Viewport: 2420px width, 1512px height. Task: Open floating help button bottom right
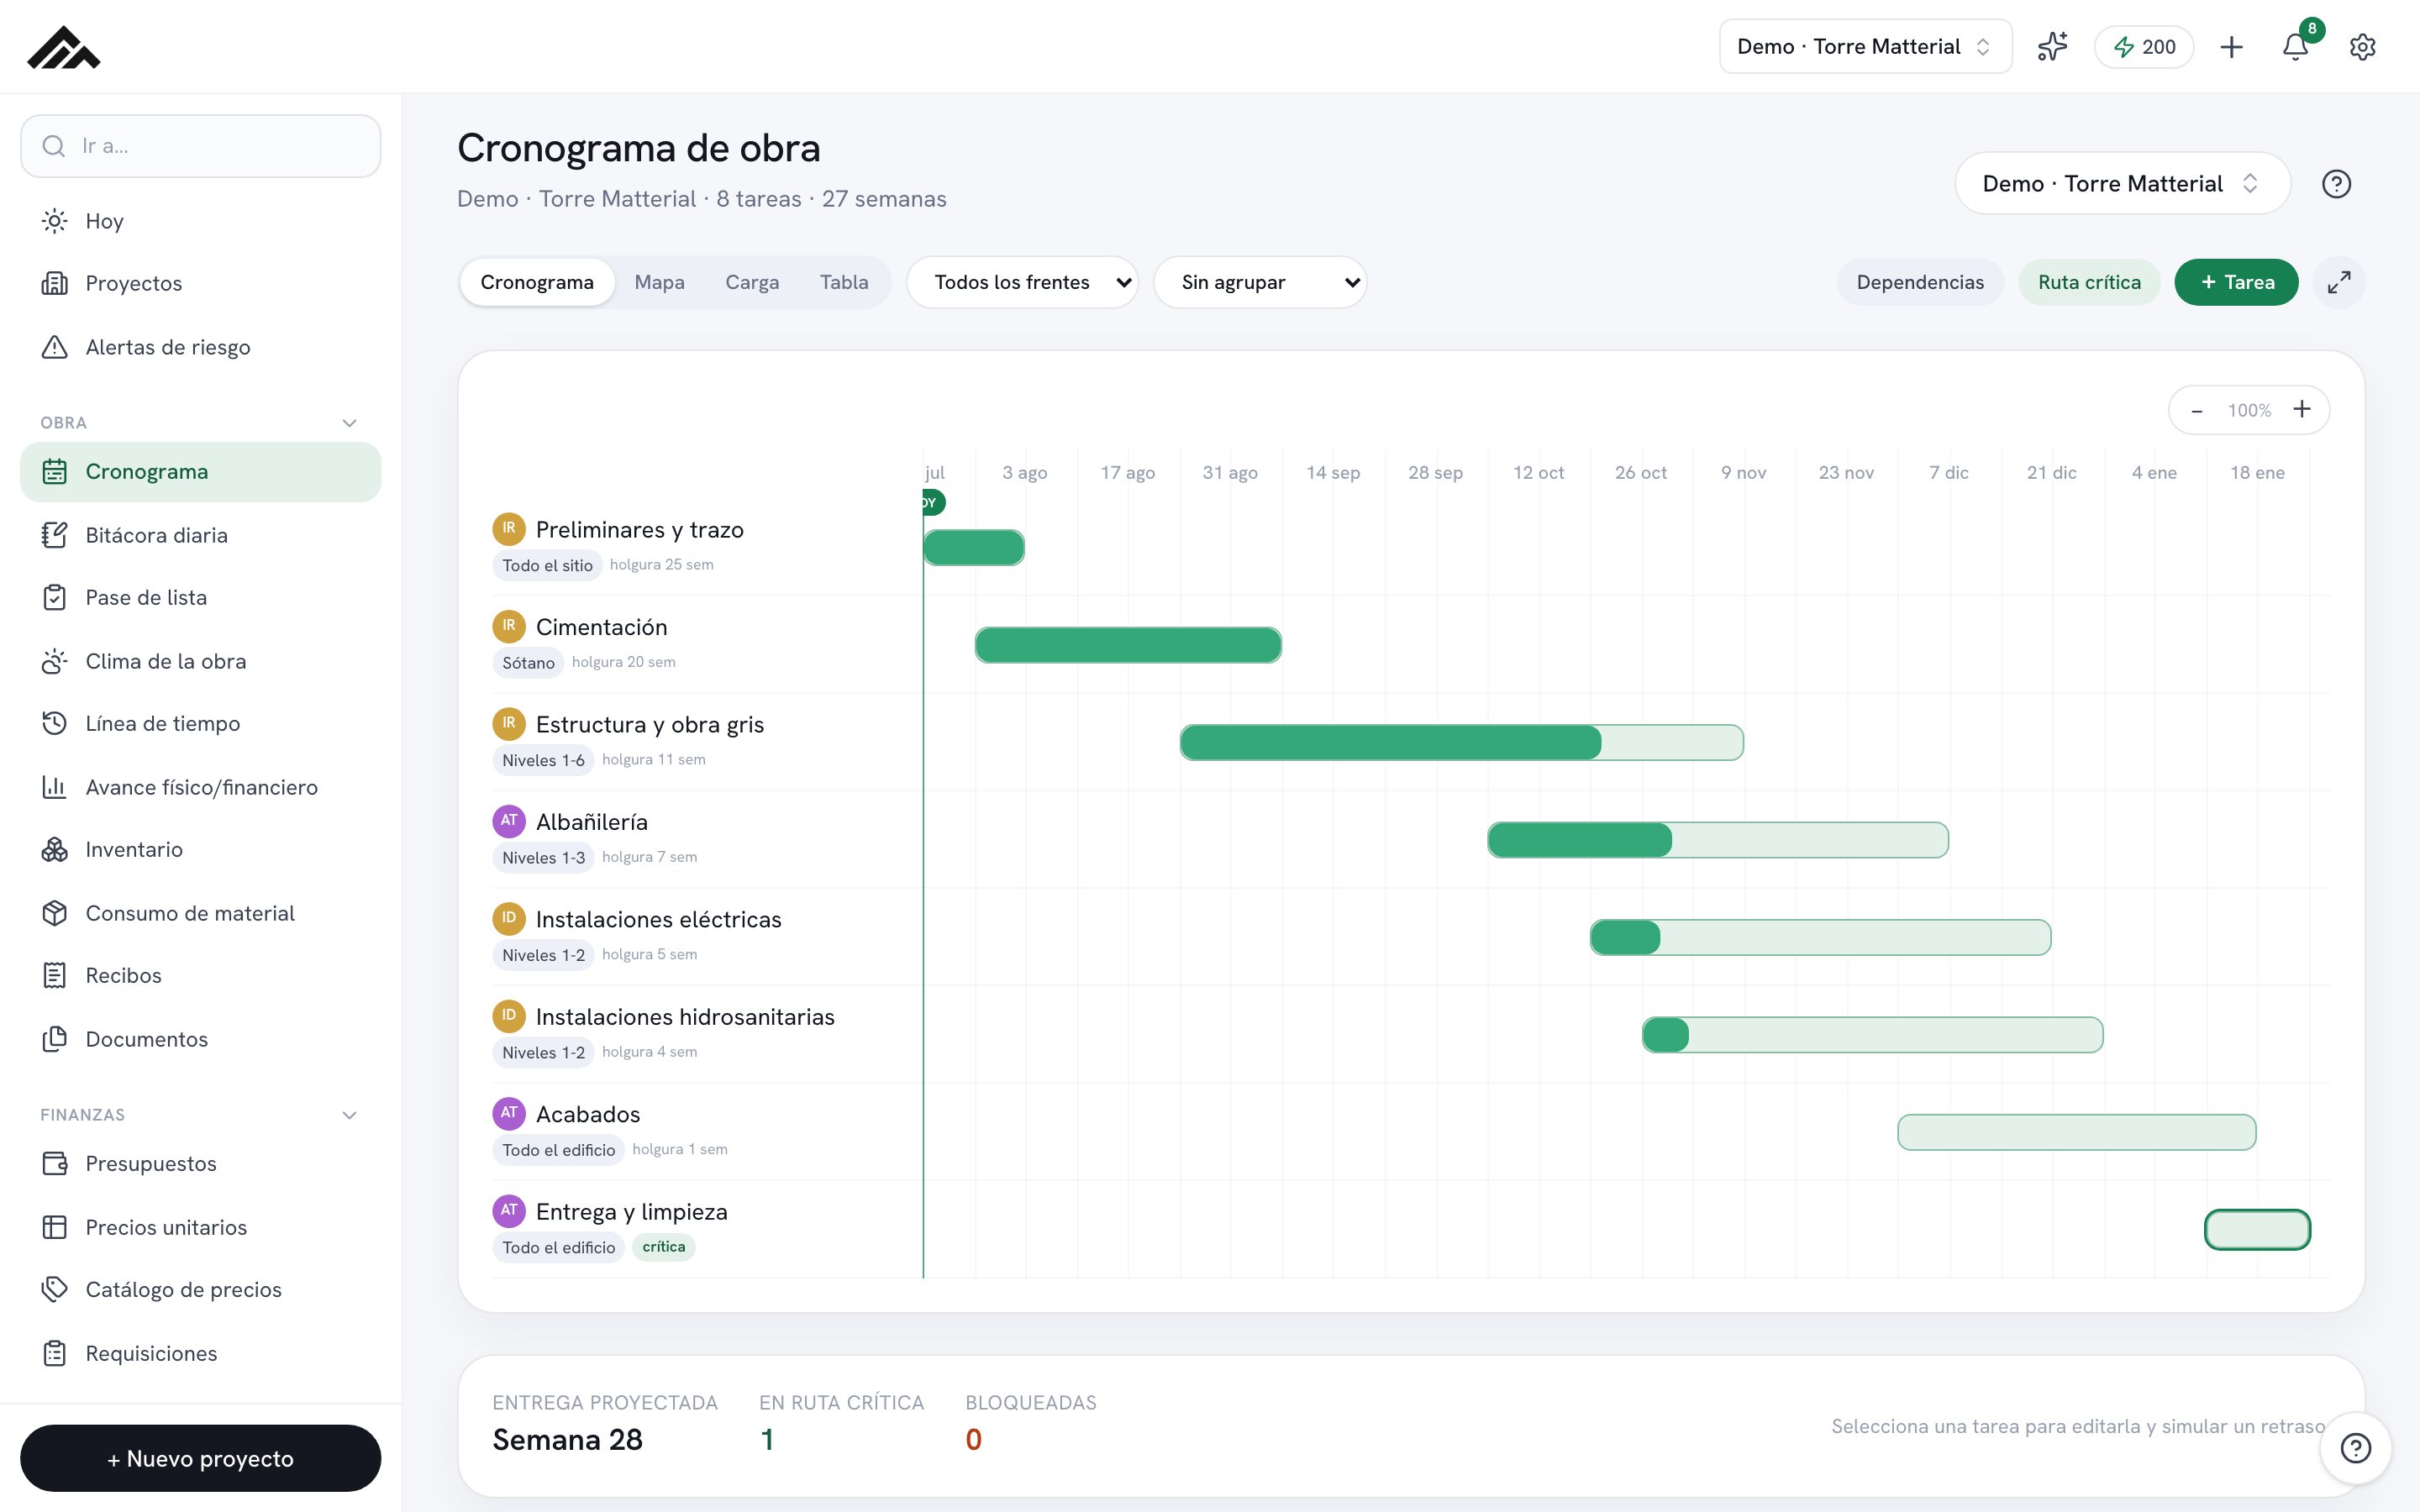tap(2356, 1447)
